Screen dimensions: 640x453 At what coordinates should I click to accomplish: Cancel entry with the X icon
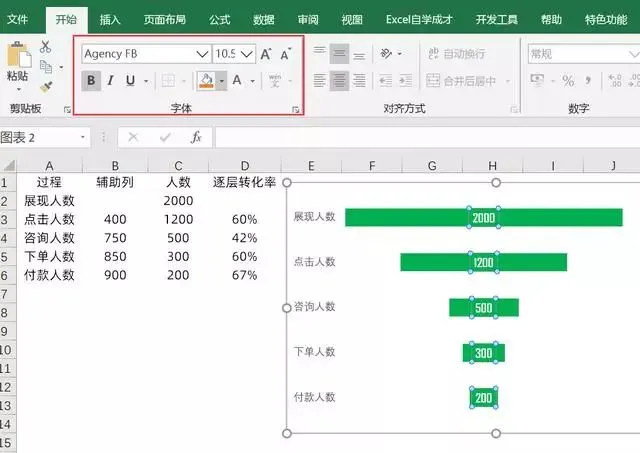pyautogui.click(x=133, y=137)
